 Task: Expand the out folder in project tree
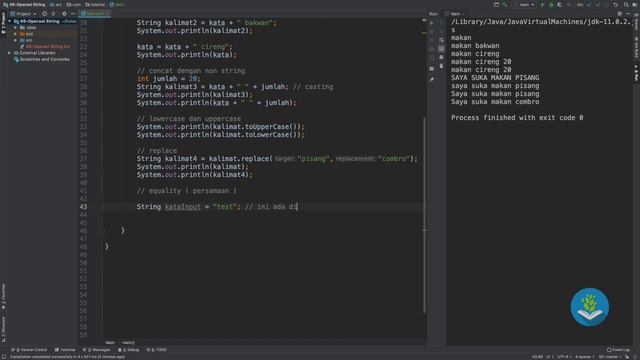pyautogui.click(x=16, y=34)
